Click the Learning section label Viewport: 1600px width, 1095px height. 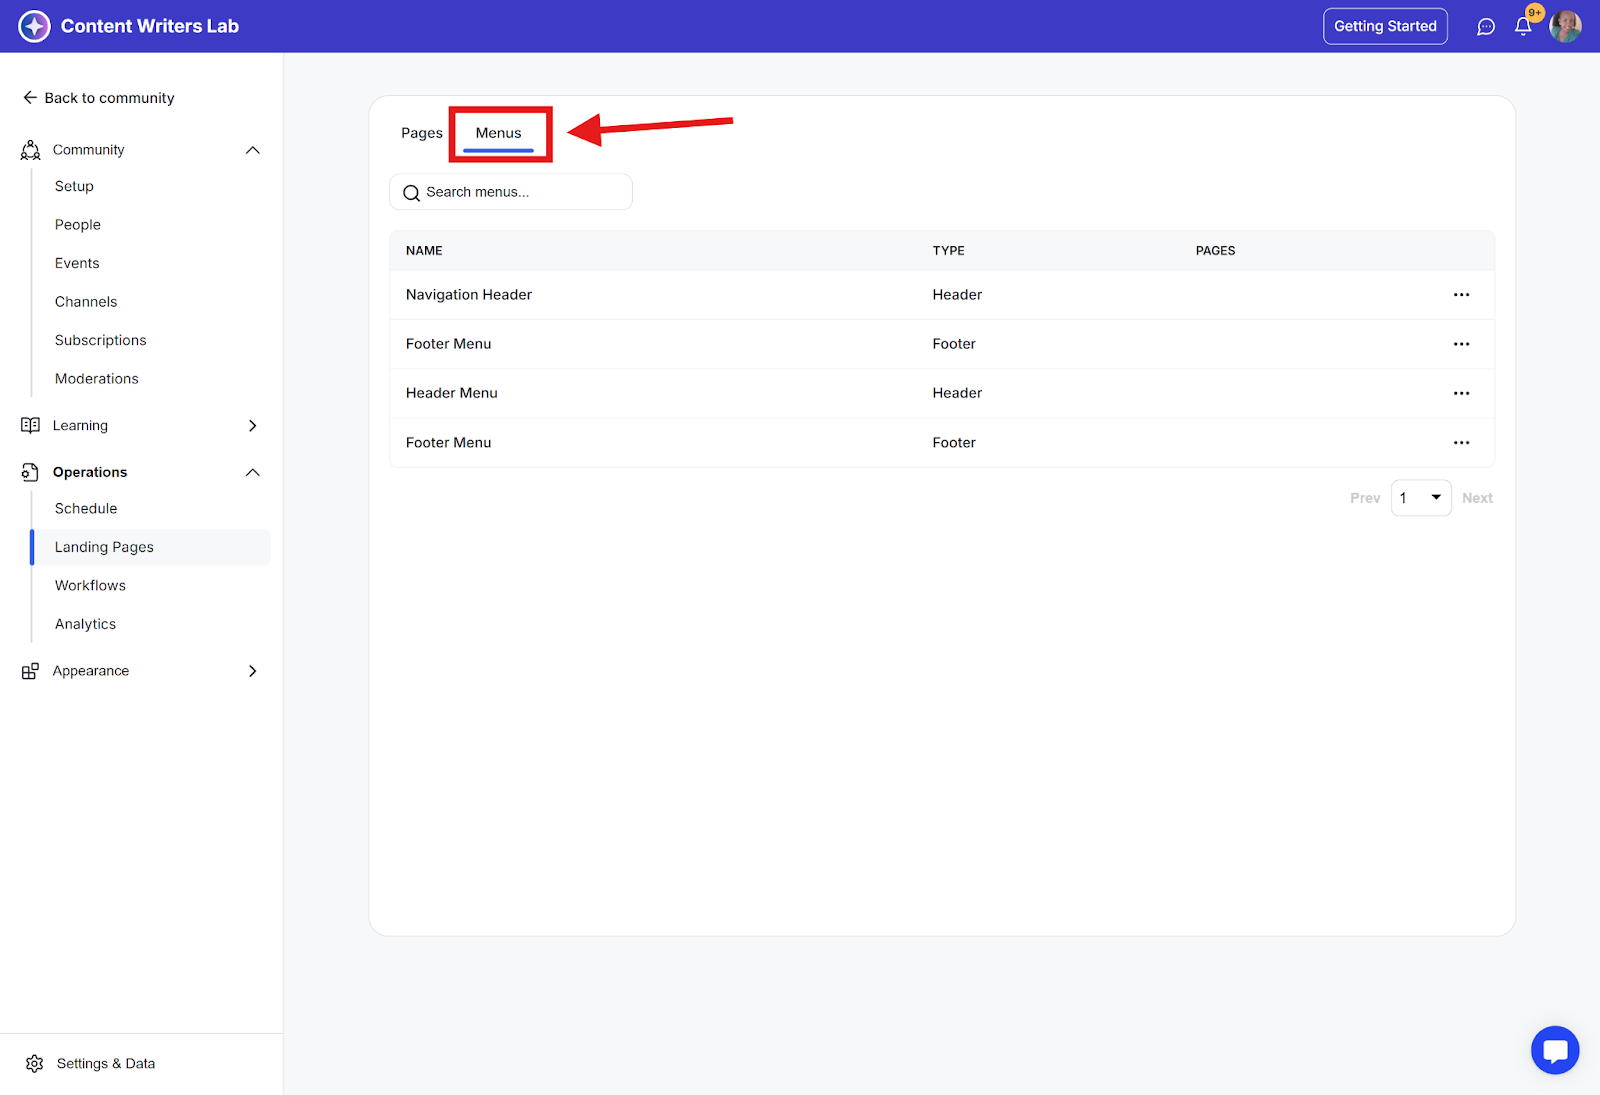pos(80,425)
